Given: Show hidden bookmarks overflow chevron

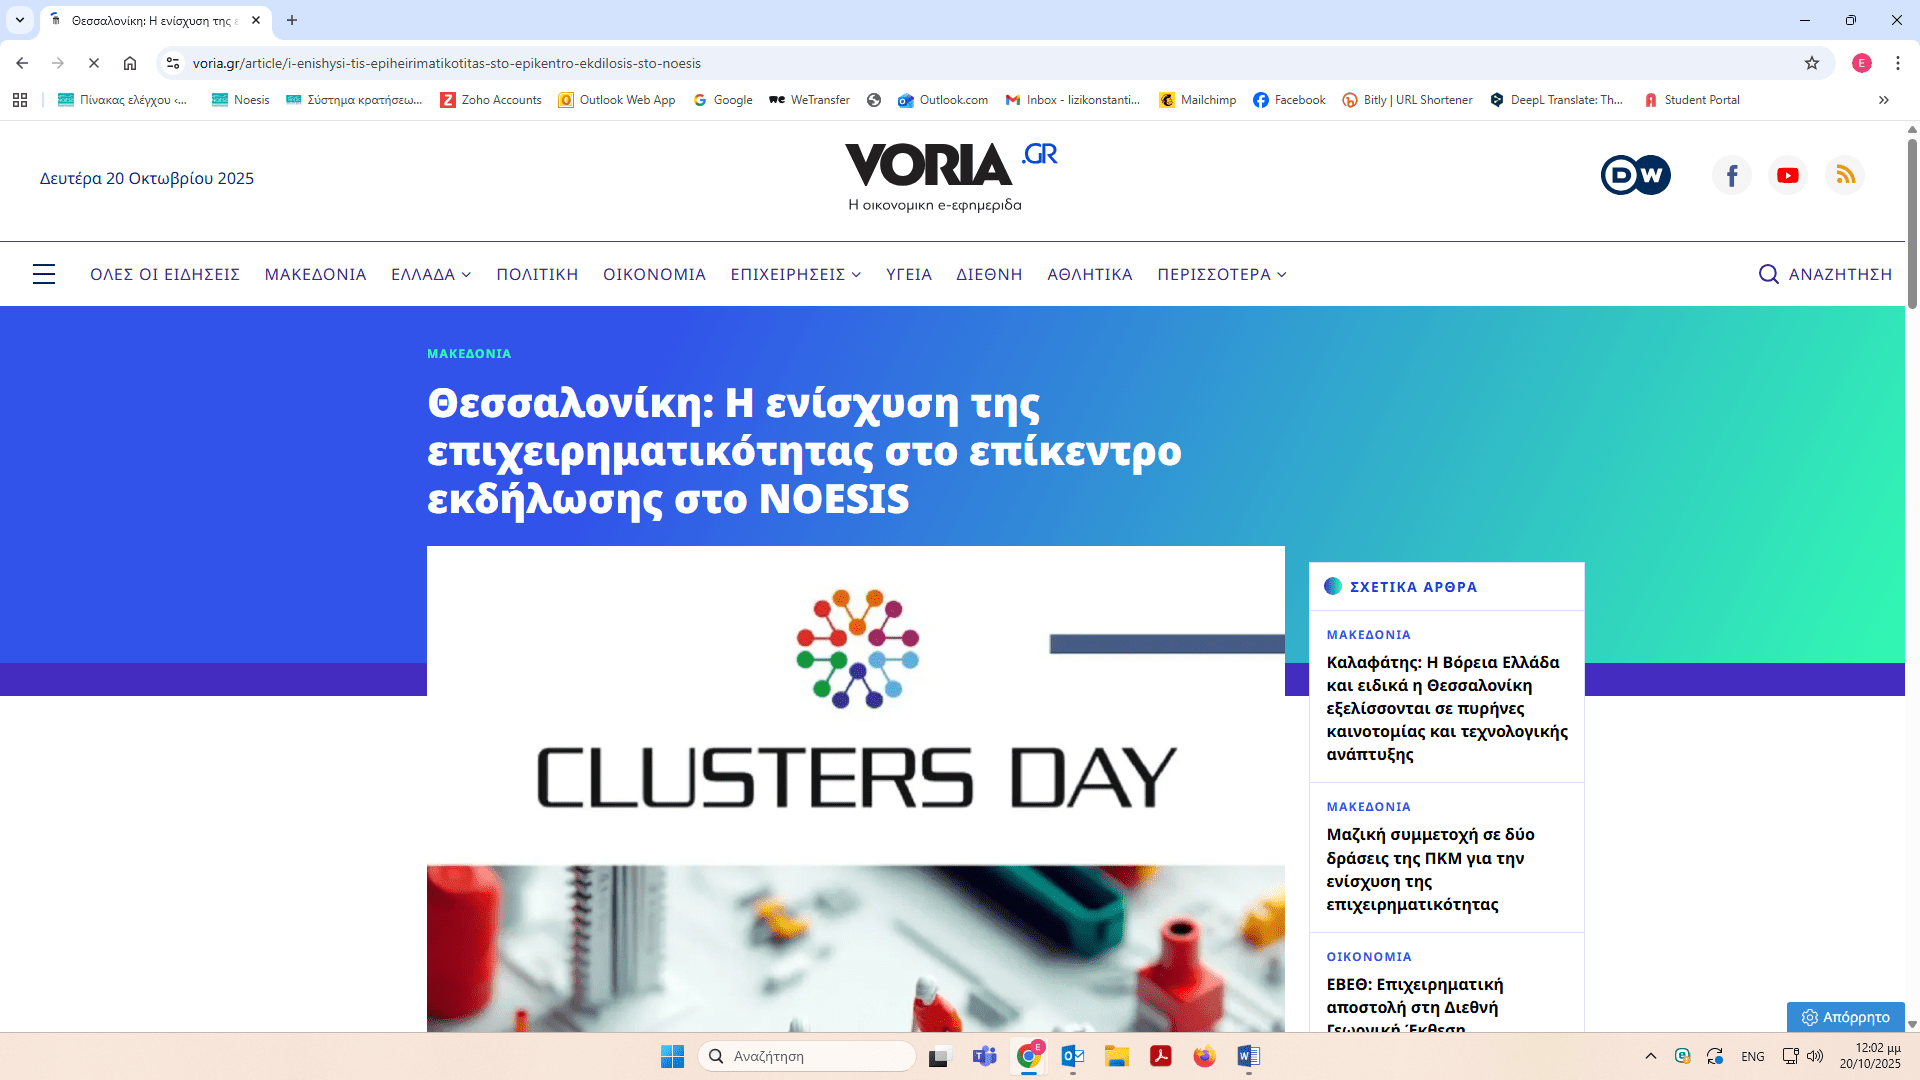Looking at the screenshot, I should click(x=1884, y=100).
